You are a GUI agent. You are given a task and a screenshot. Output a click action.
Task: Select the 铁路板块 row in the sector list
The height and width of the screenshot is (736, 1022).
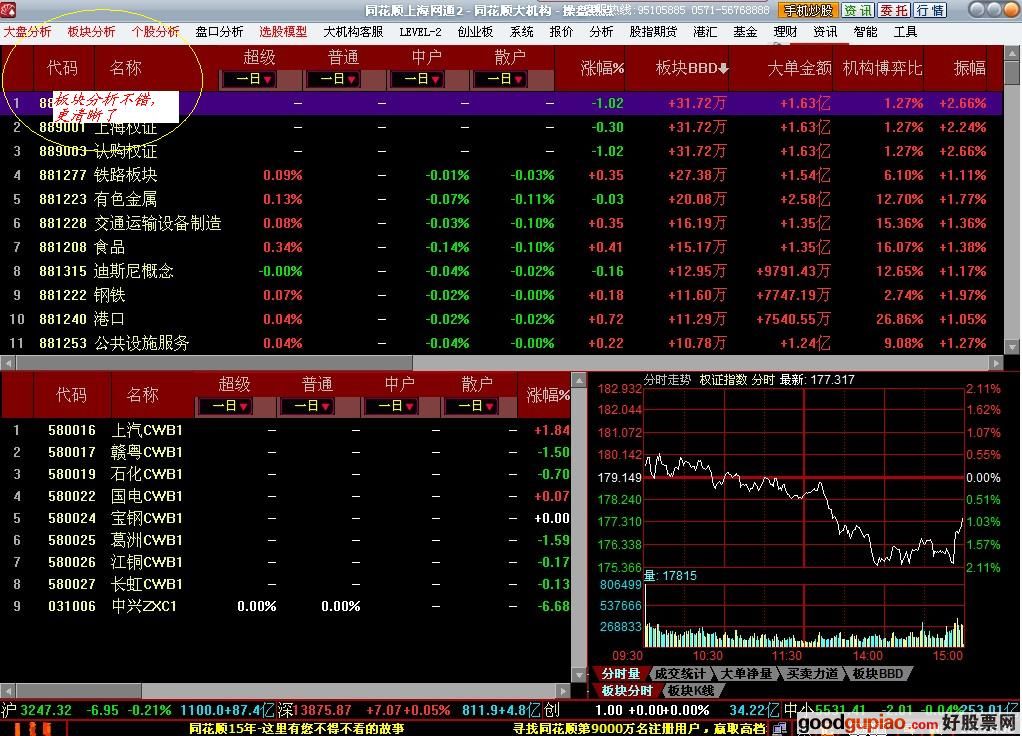coord(125,175)
